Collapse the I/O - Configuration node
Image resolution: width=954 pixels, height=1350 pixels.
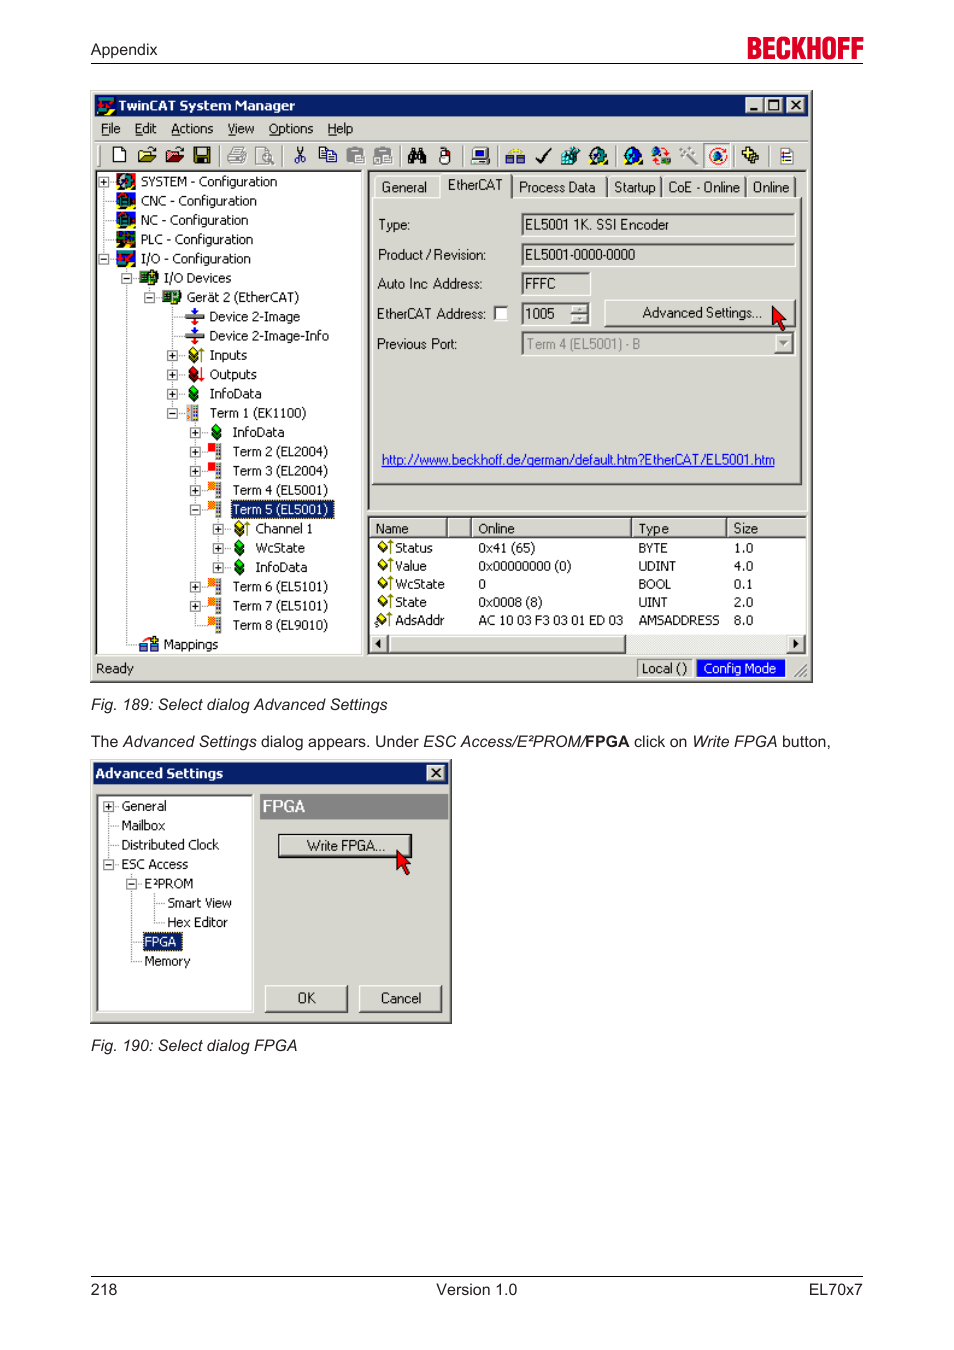[103, 259]
